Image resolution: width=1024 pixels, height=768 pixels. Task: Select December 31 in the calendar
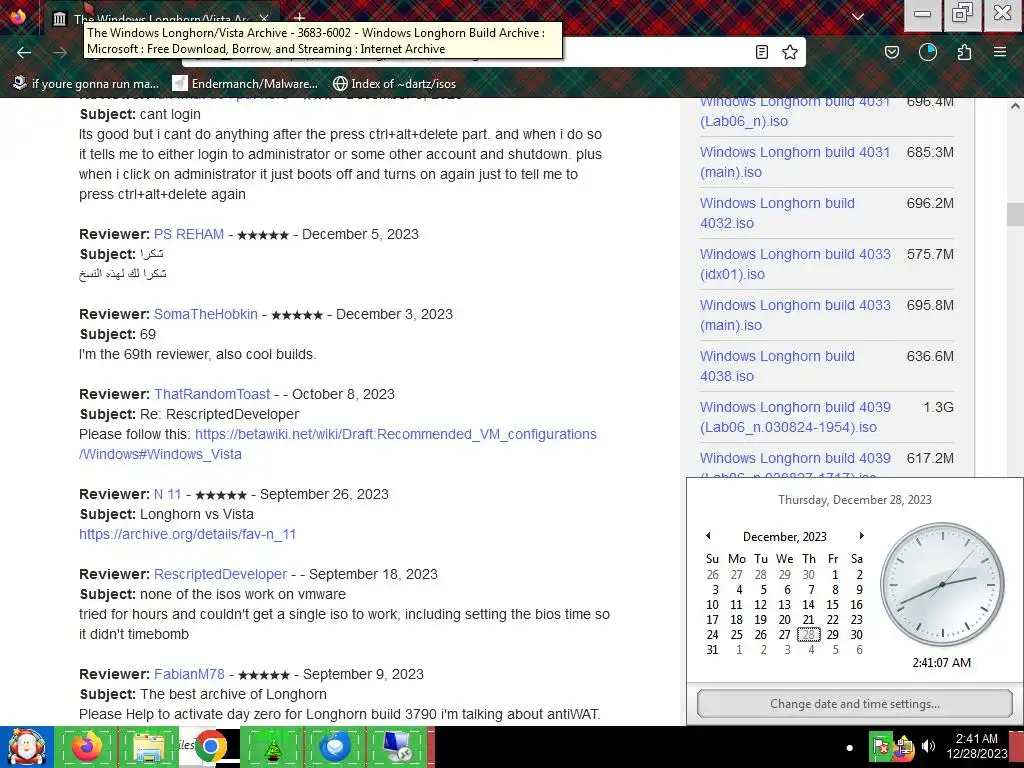pos(712,649)
